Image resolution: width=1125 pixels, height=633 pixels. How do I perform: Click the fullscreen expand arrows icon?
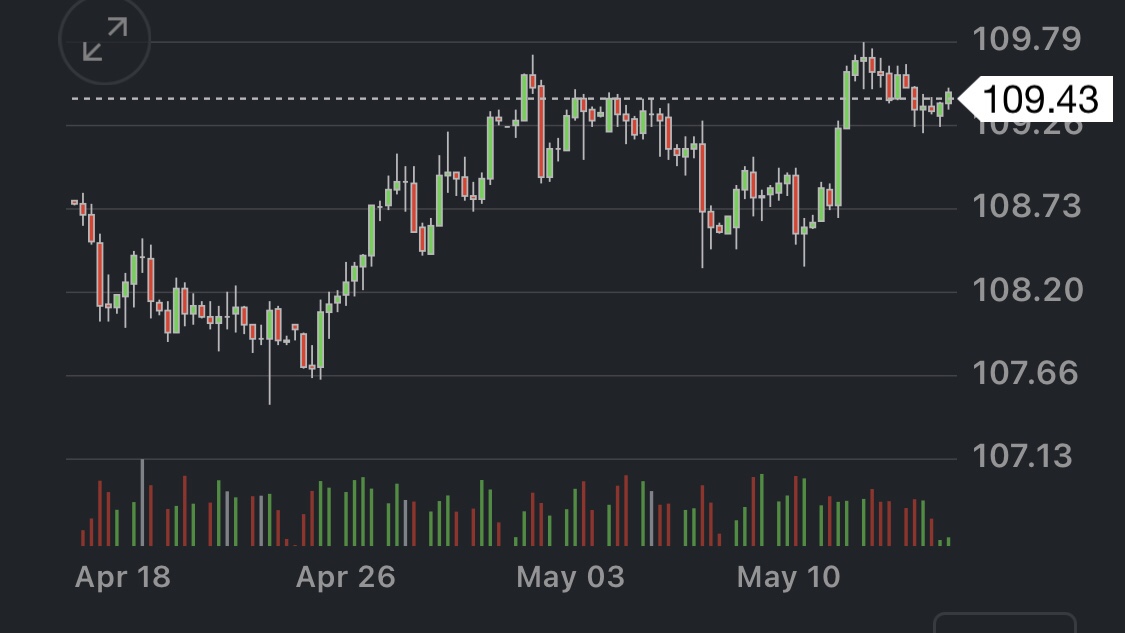click(x=105, y=40)
